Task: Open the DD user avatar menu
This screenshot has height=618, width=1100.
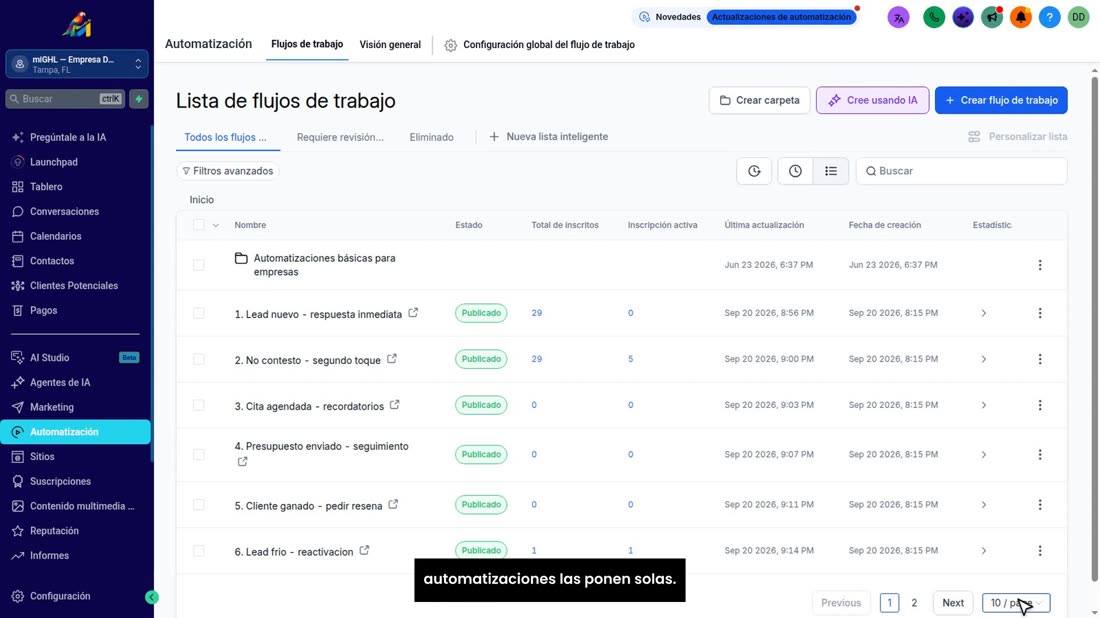Action: pyautogui.click(x=1078, y=17)
